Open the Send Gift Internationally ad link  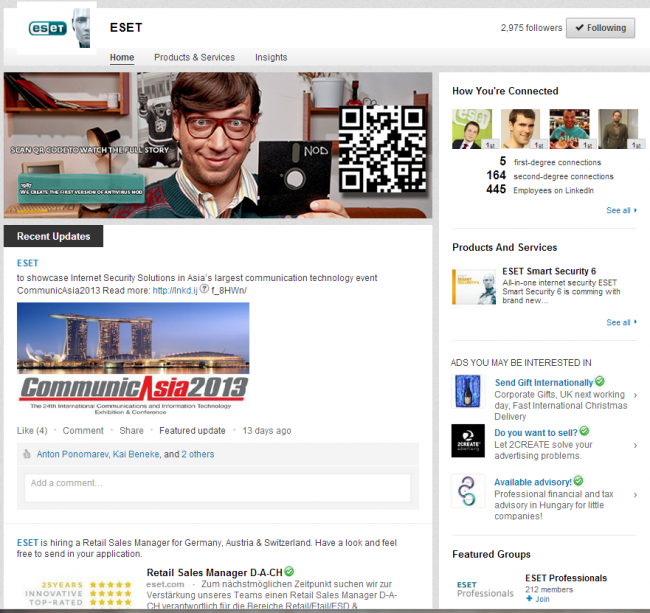point(543,382)
